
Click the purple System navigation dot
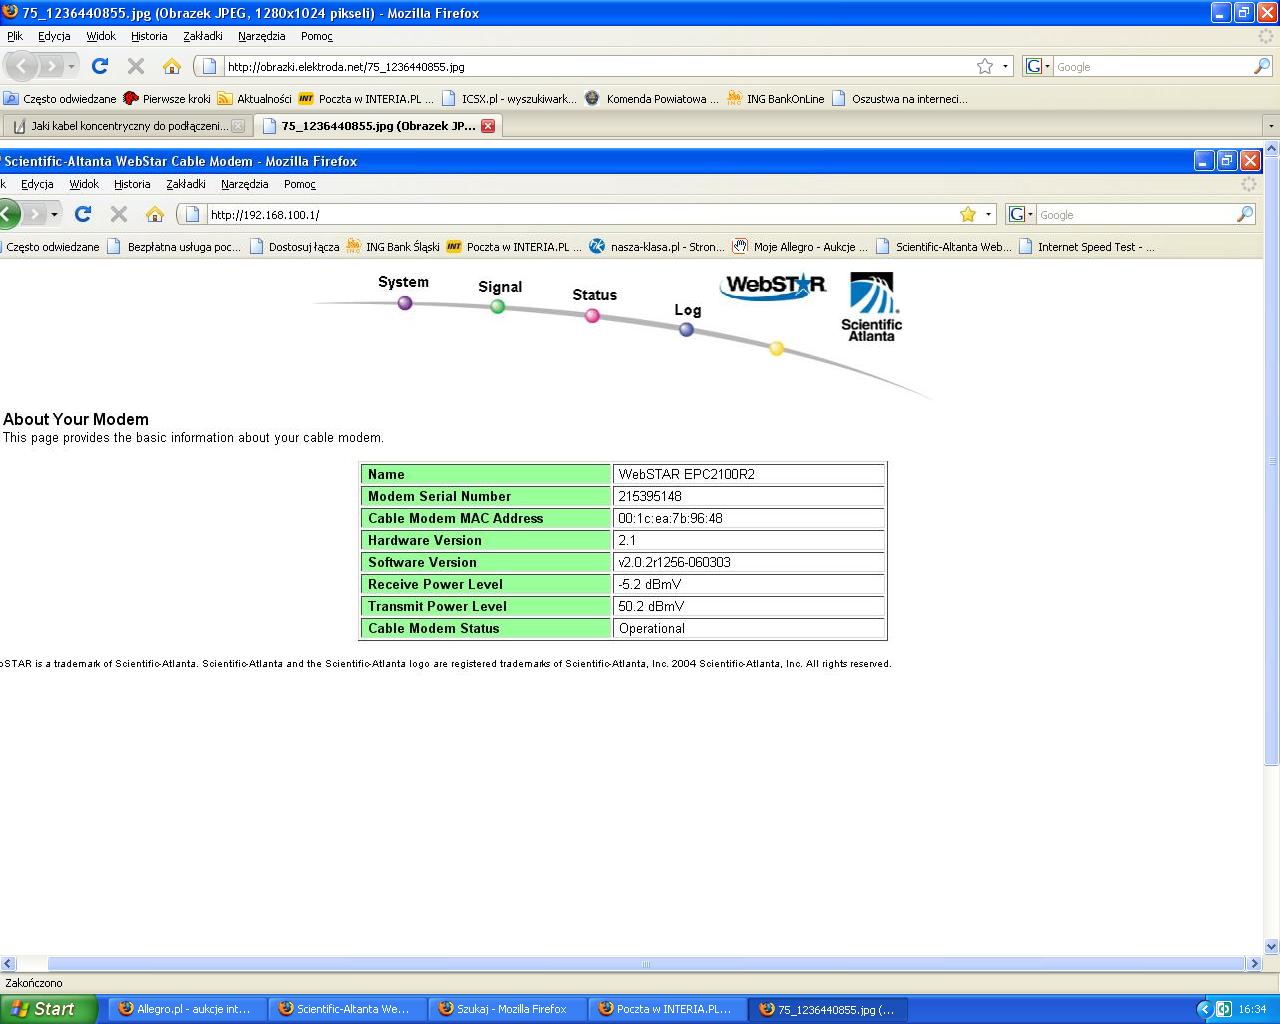(405, 303)
